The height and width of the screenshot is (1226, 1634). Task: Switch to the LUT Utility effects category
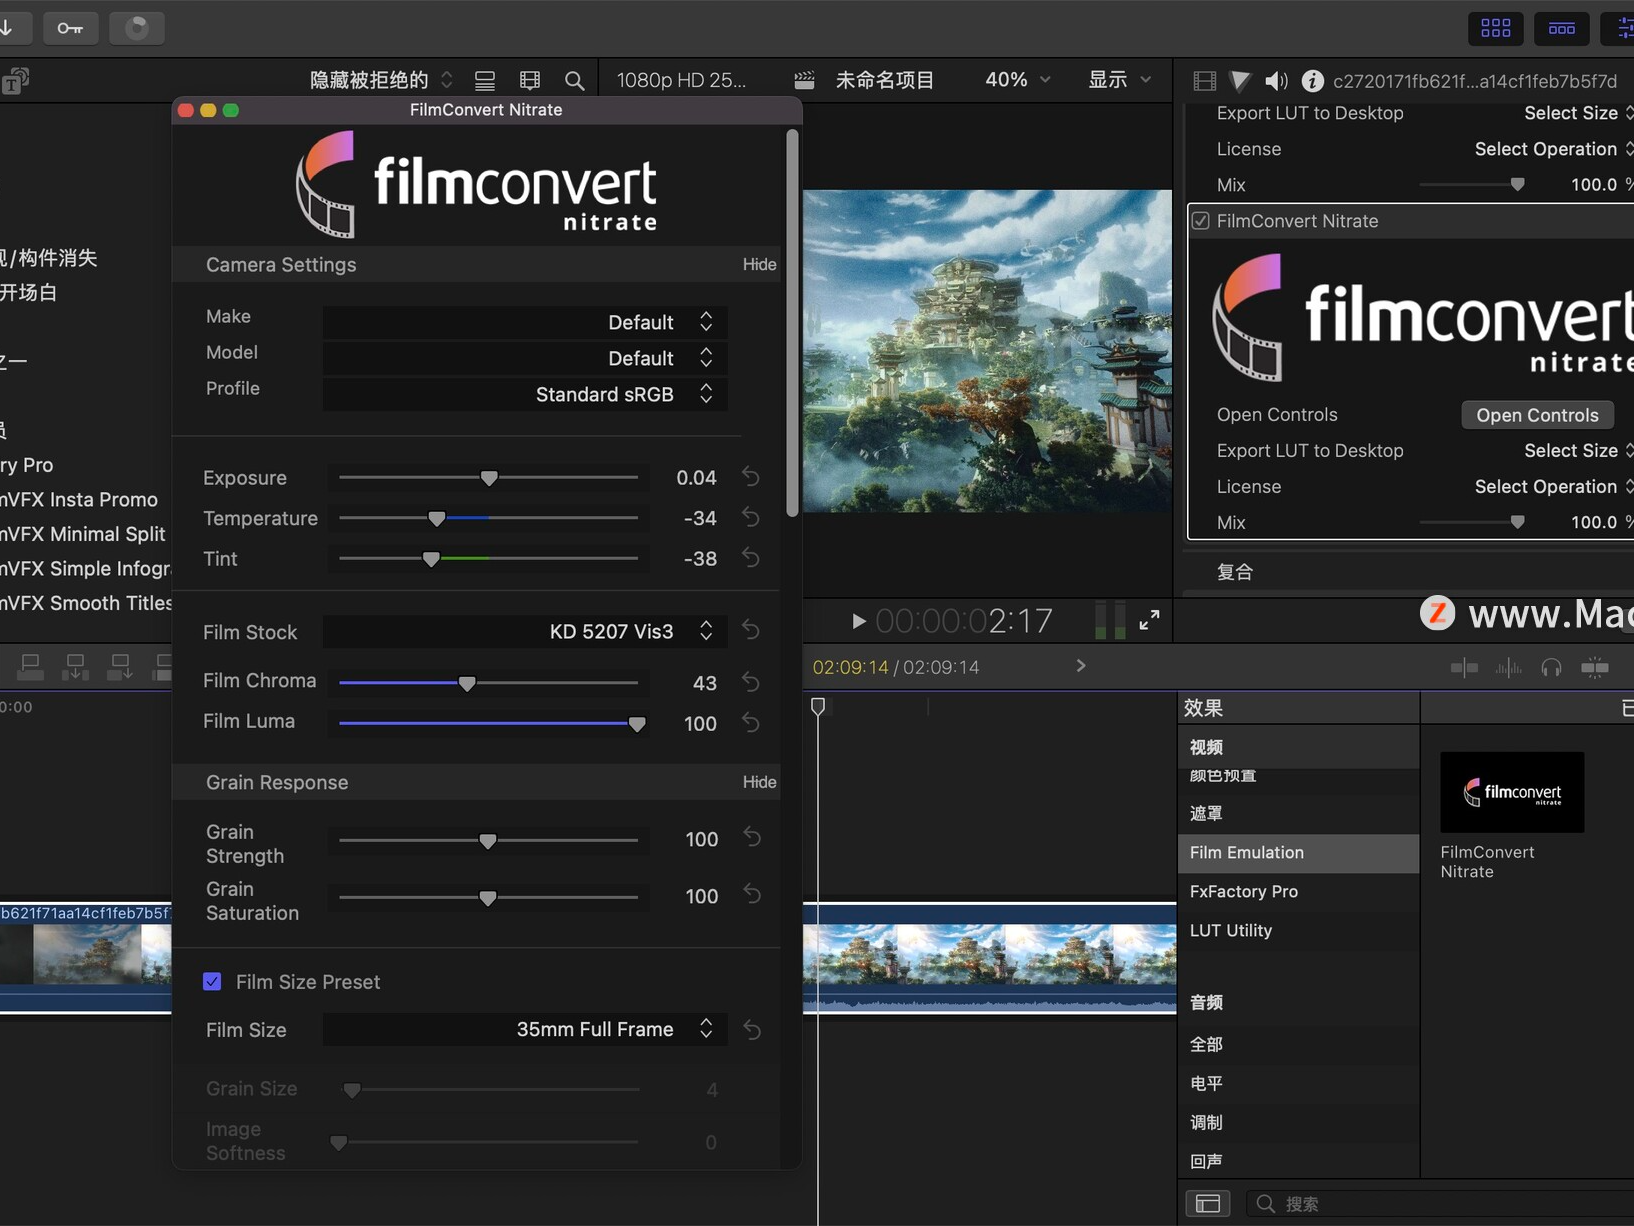[1231, 930]
